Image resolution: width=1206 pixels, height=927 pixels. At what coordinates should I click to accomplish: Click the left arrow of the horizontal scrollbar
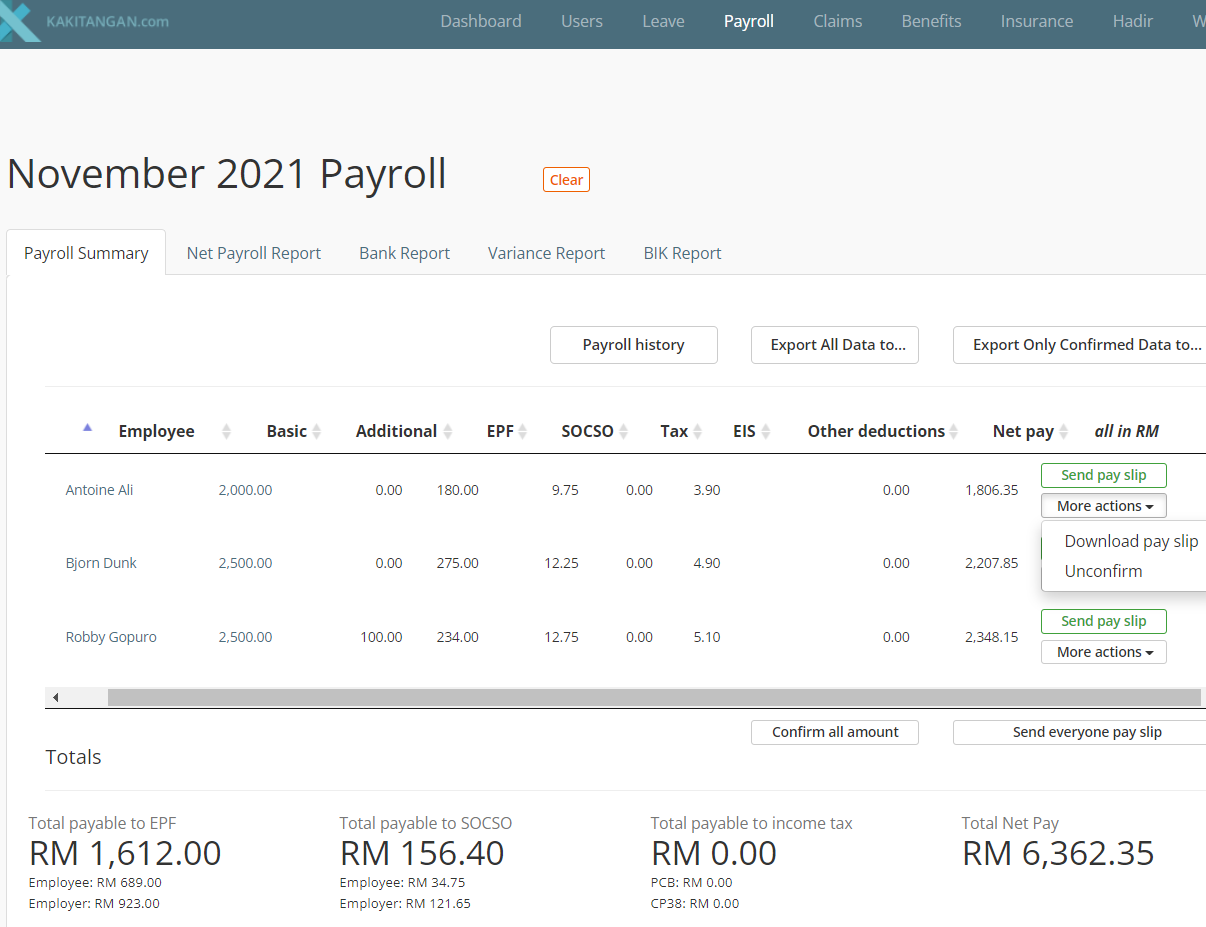[x=55, y=696]
